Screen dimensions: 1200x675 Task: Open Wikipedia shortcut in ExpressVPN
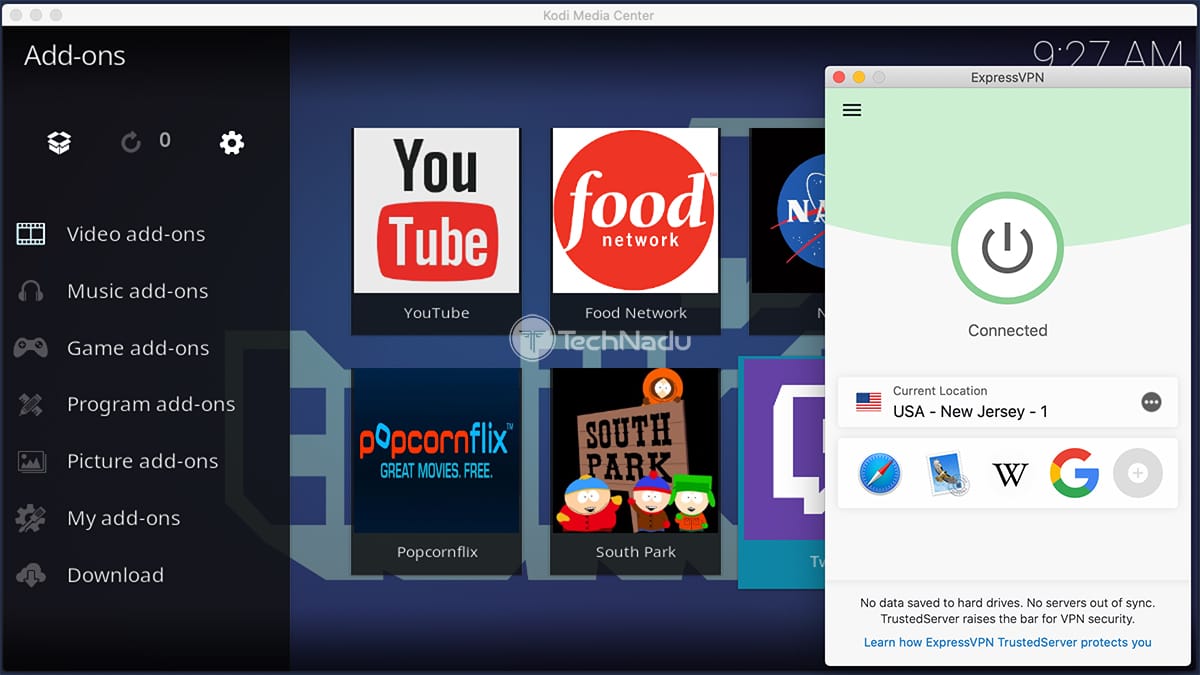(x=1010, y=474)
